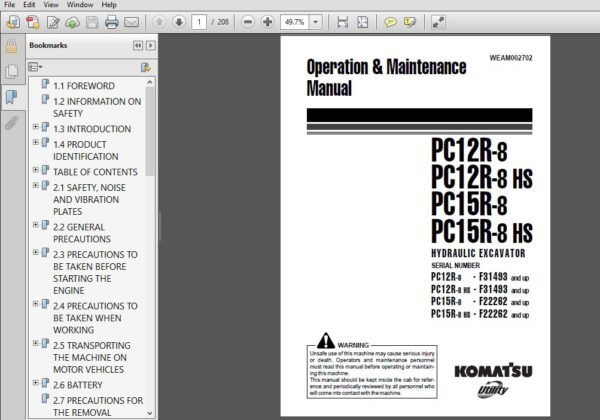Screen dimensions: 600x420
Task: Click the expand panel arrow next to Bookmarks
Action: [x=151, y=46]
